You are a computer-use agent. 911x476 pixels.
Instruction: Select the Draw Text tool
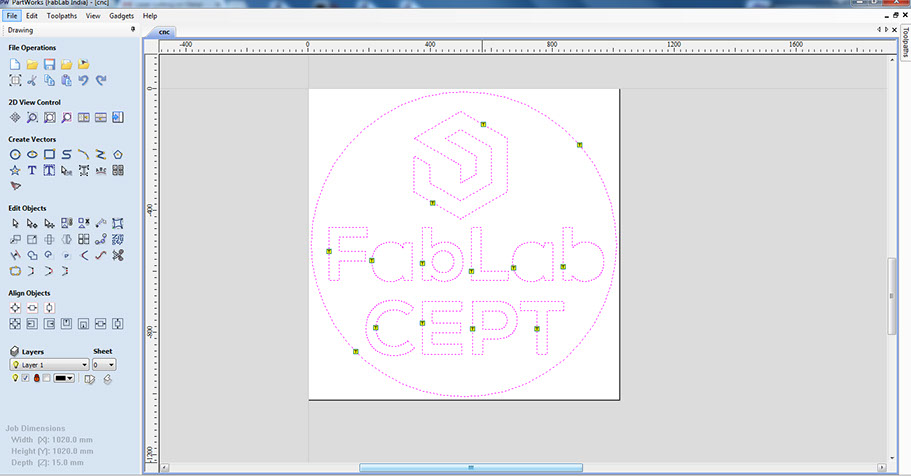click(32, 170)
